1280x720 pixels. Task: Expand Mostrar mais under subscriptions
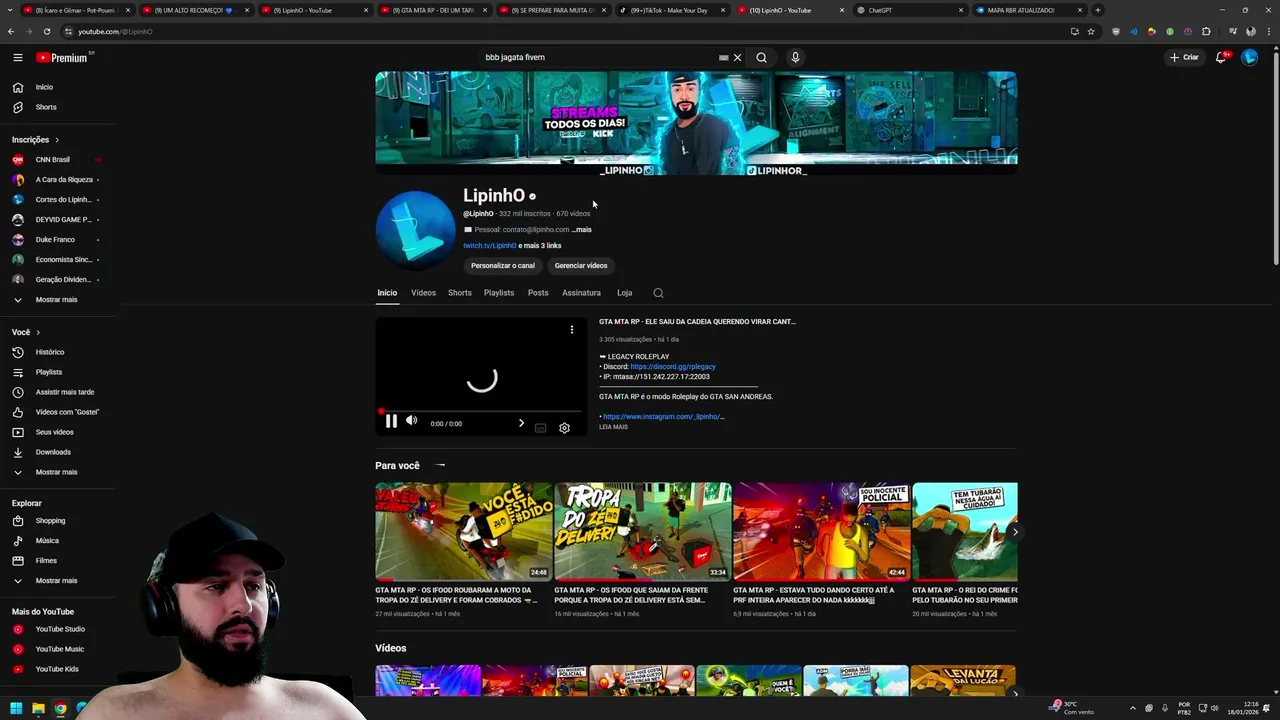coord(58,299)
